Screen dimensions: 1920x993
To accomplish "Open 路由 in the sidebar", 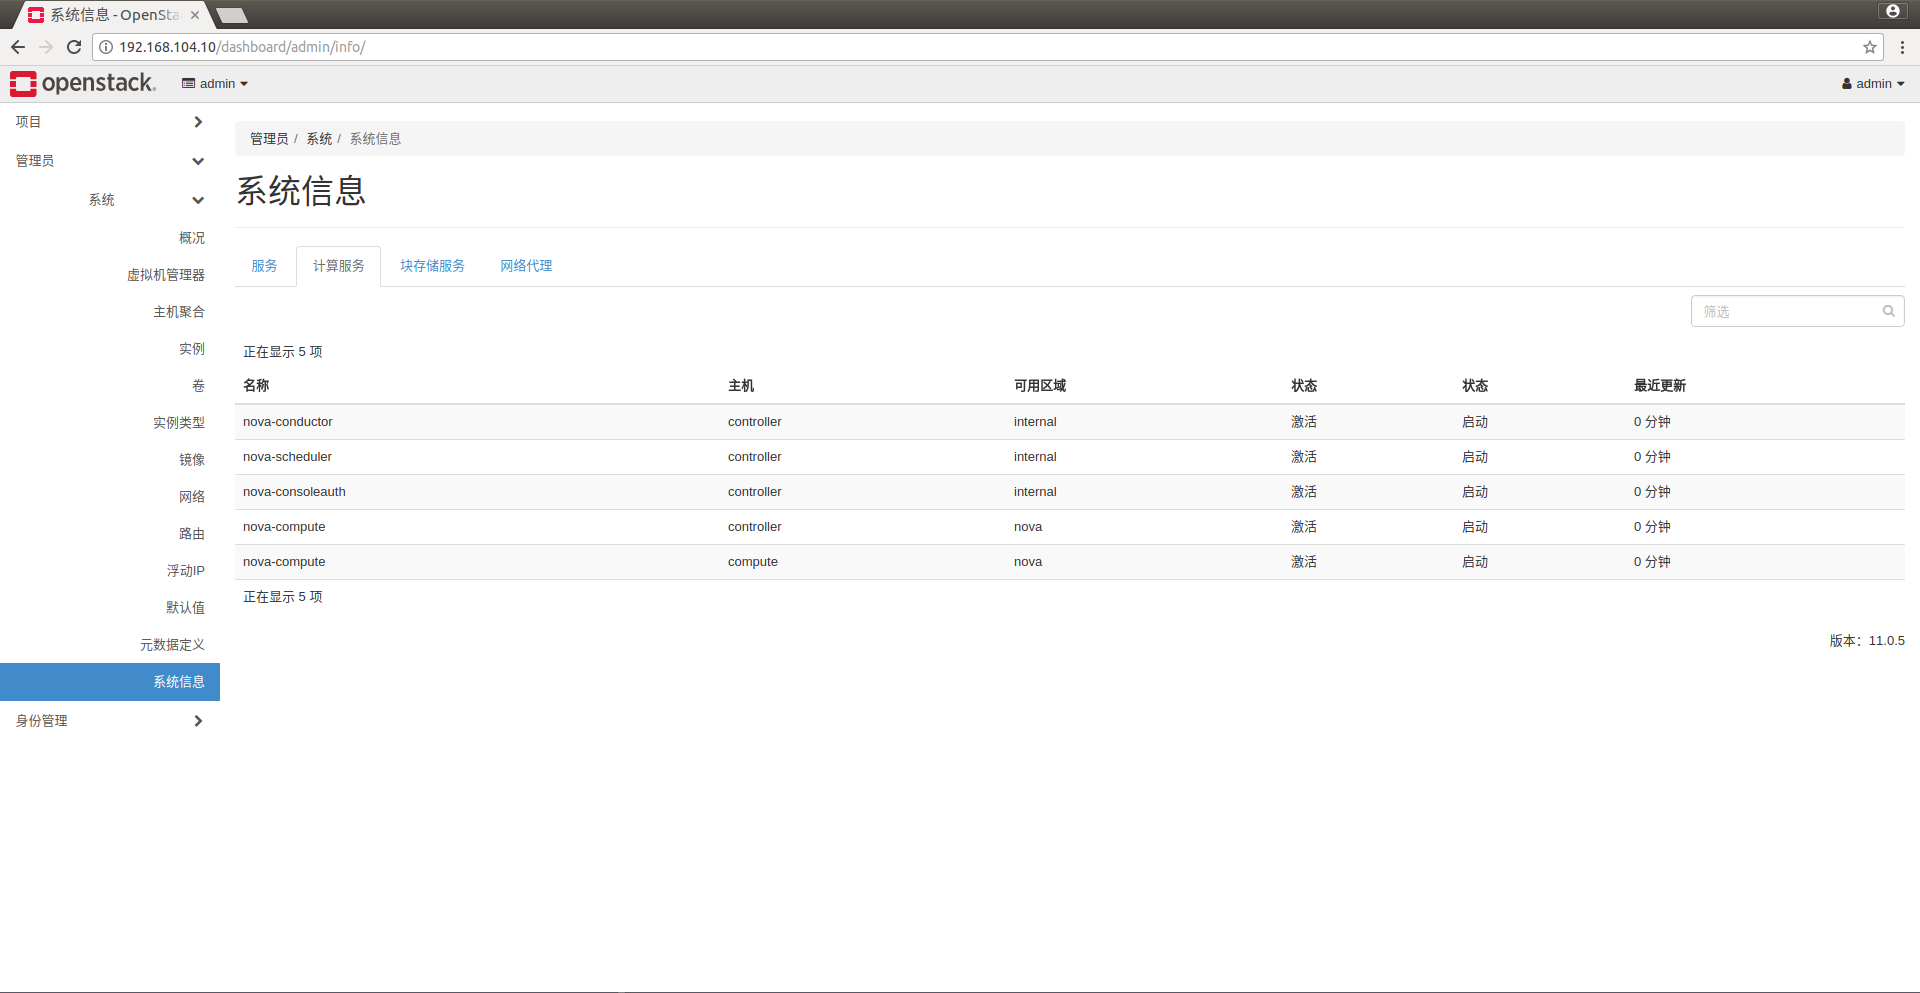I will click(x=192, y=534).
